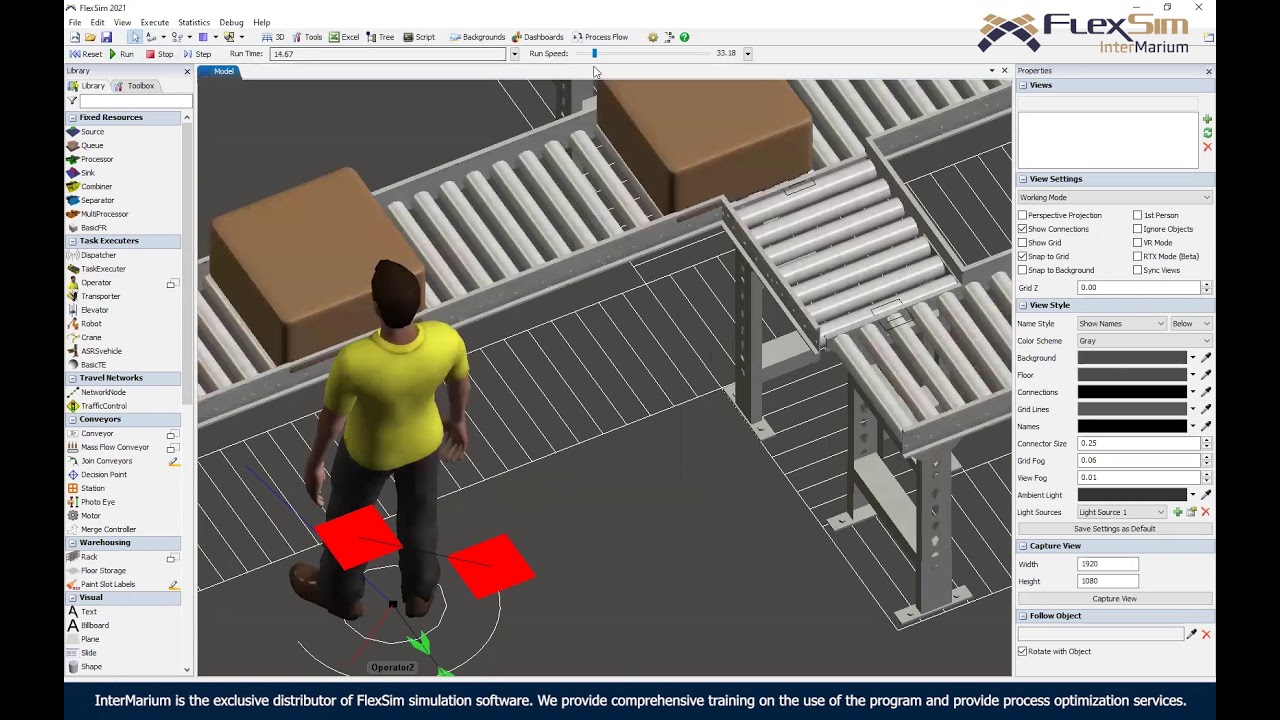Enable Show Grid checkbox
This screenshot has width=1280, height=720.
tap(1023, 243)
